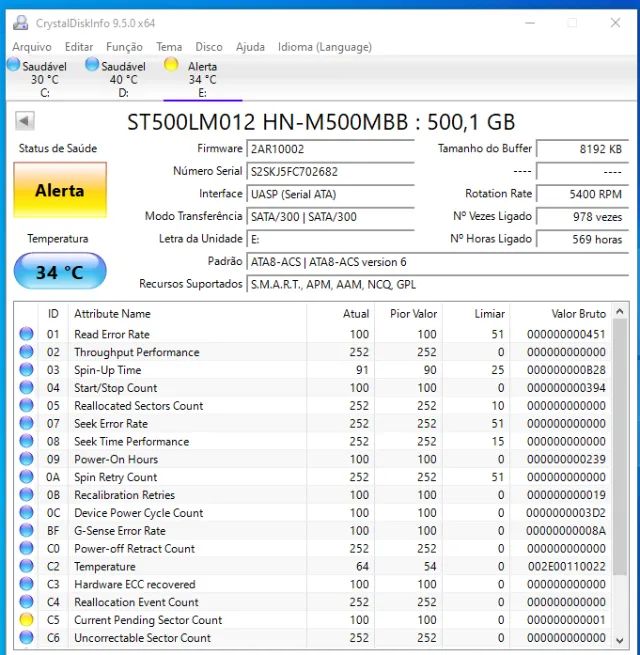Click the disk title ST500LM012 HN-M500MBB
640x655 pixels.
point(321,122)
